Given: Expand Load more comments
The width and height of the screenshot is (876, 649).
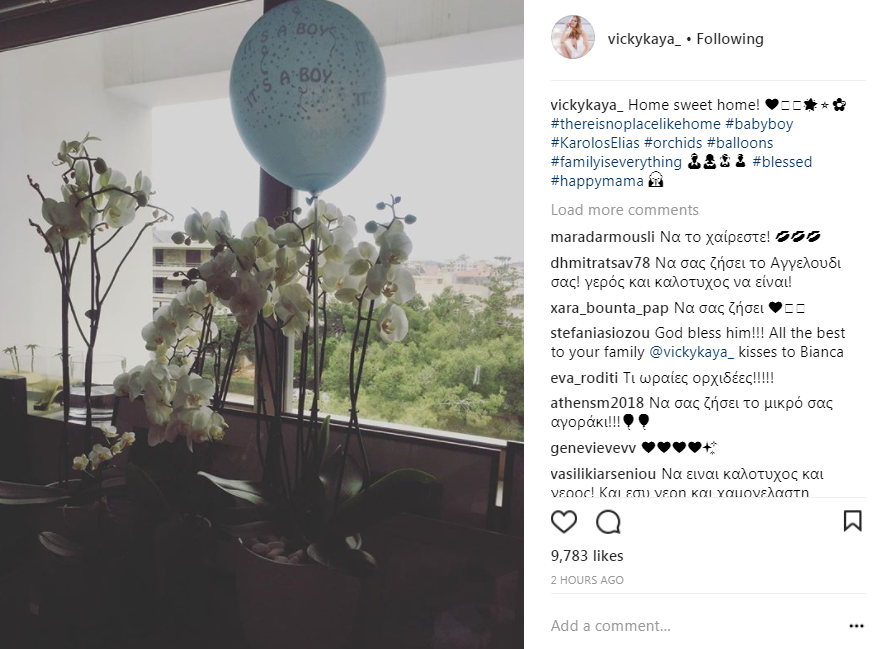Looking at the screenshot, I should (x=625, y=210).
